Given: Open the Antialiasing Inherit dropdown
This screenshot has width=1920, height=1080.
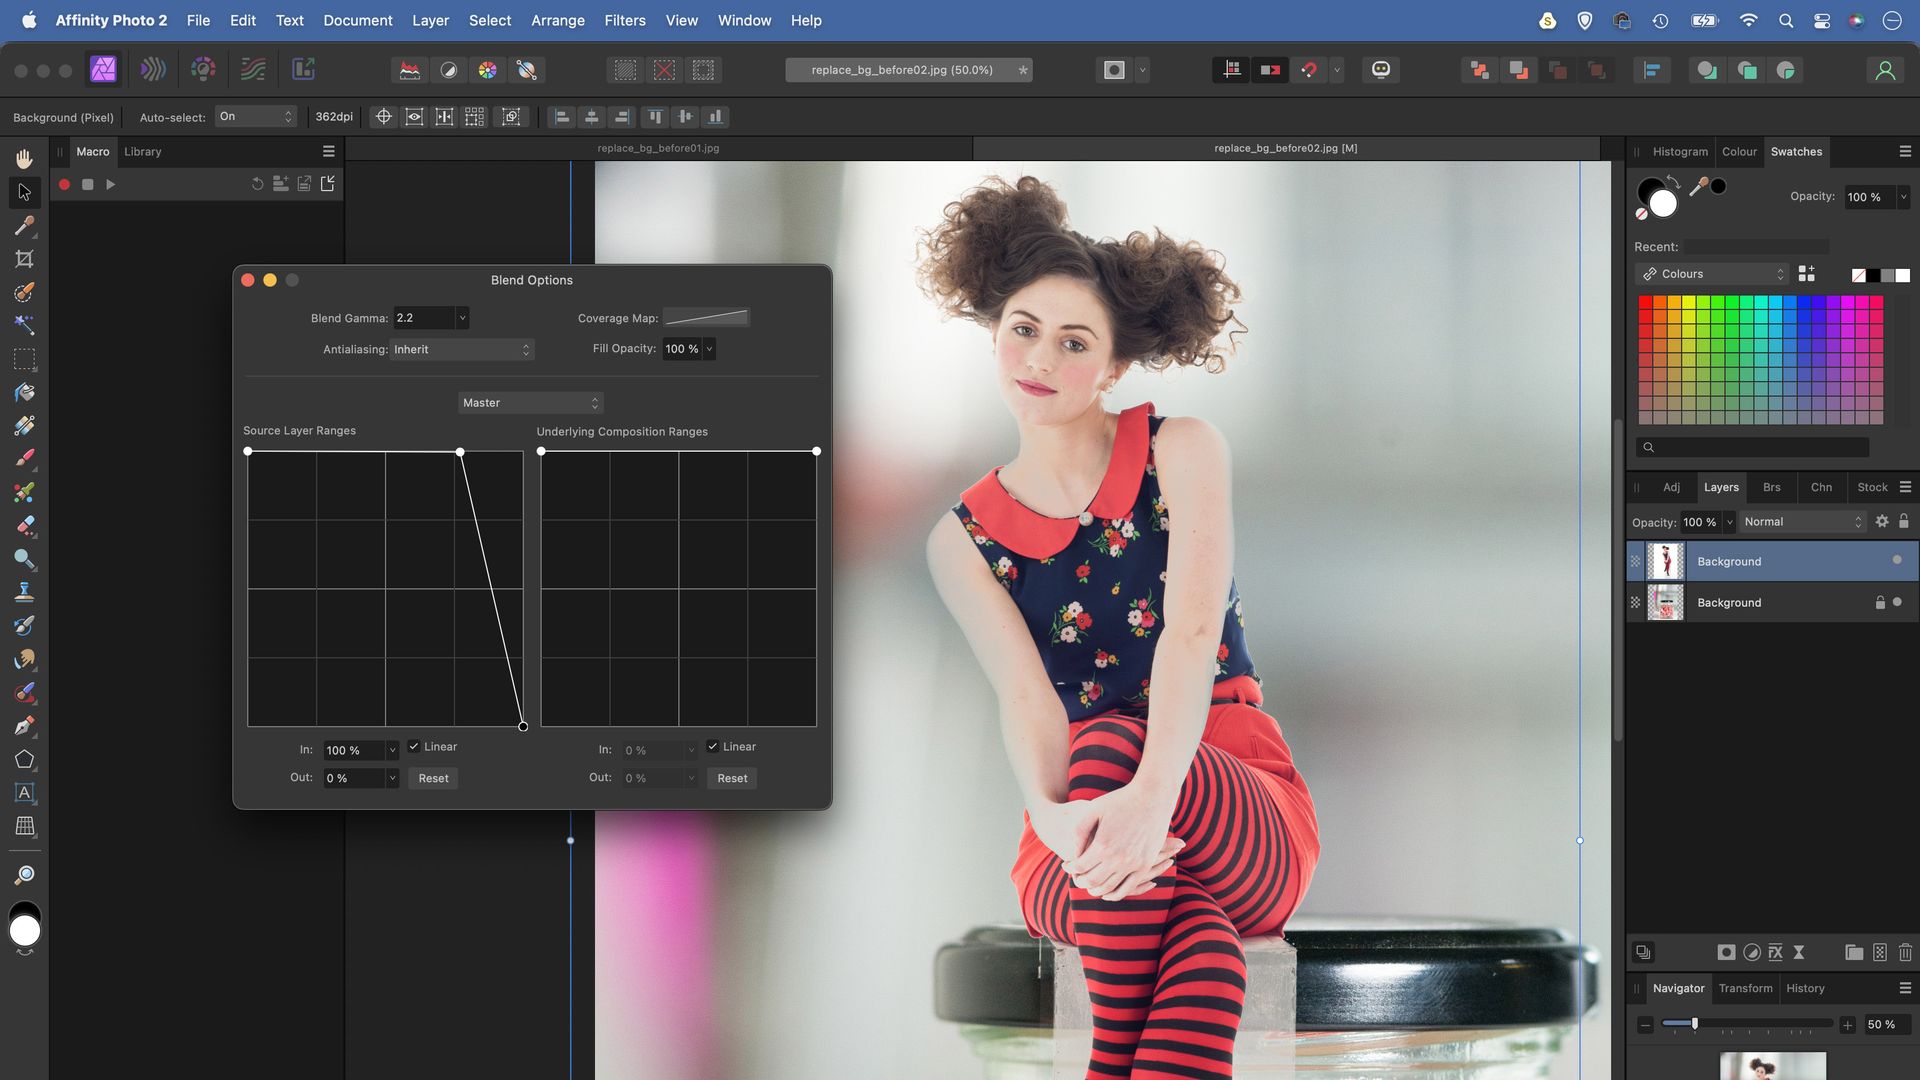Looking at the screenshot, I should tap(462, 350).
